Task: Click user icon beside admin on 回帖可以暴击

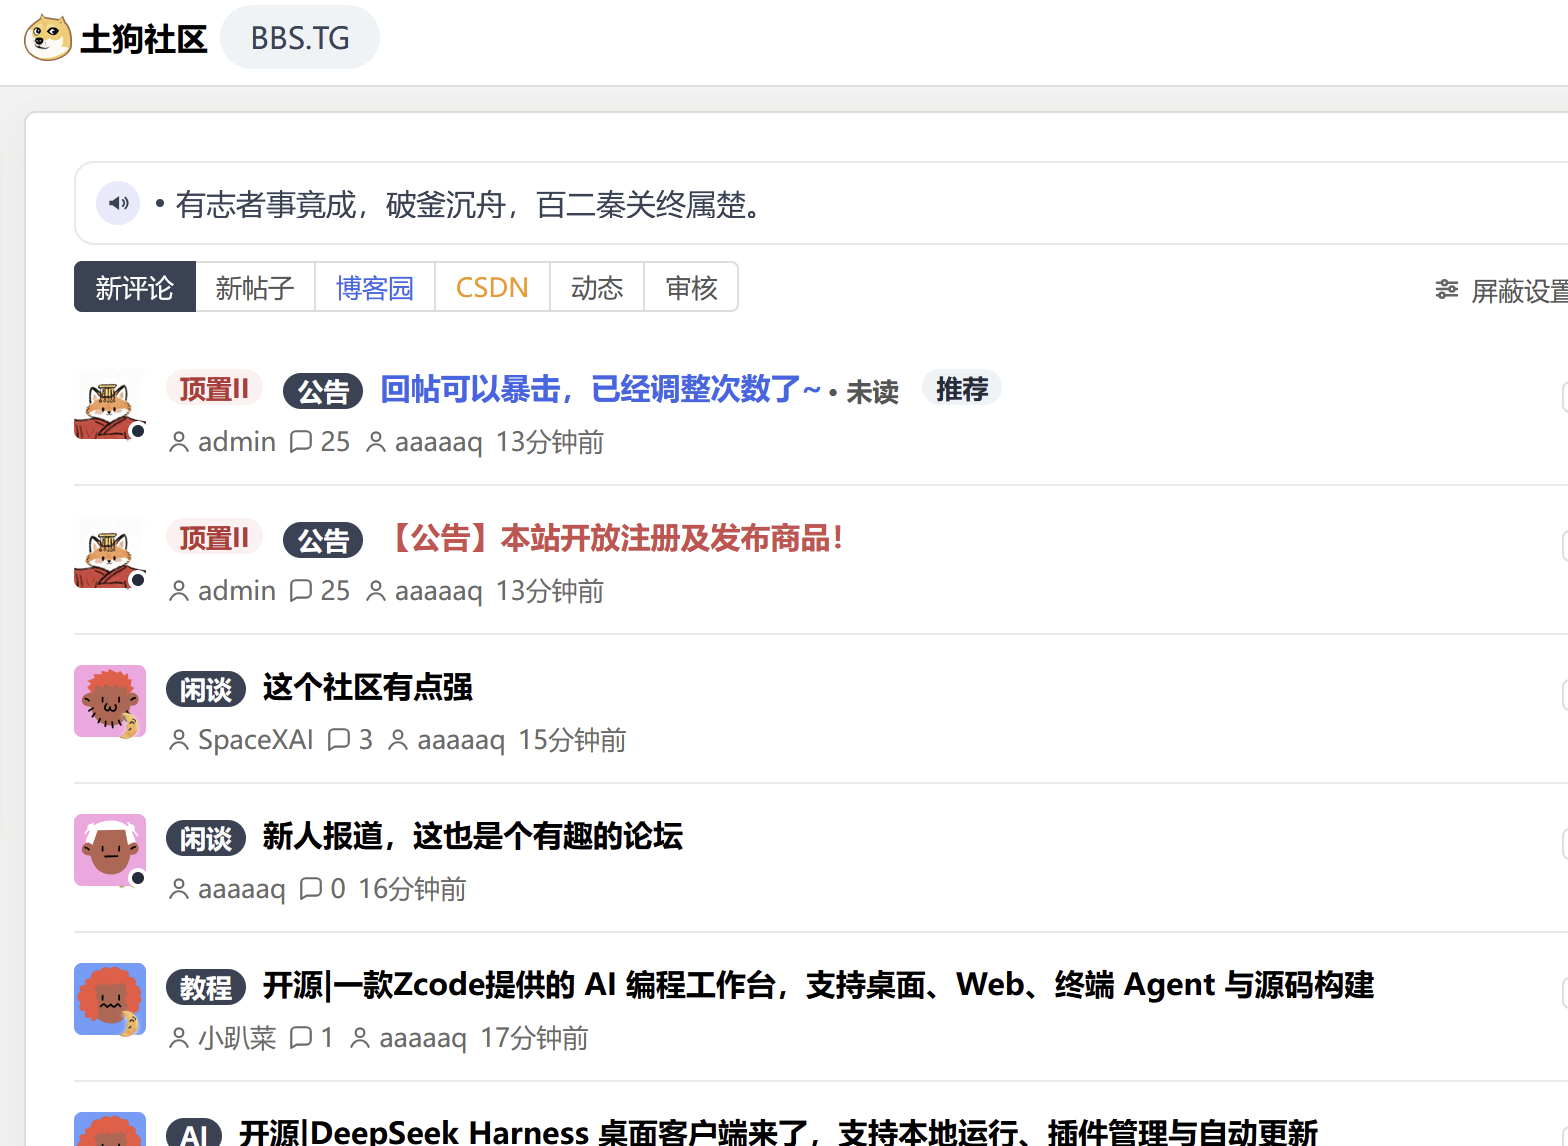Action: pos(179,441)
